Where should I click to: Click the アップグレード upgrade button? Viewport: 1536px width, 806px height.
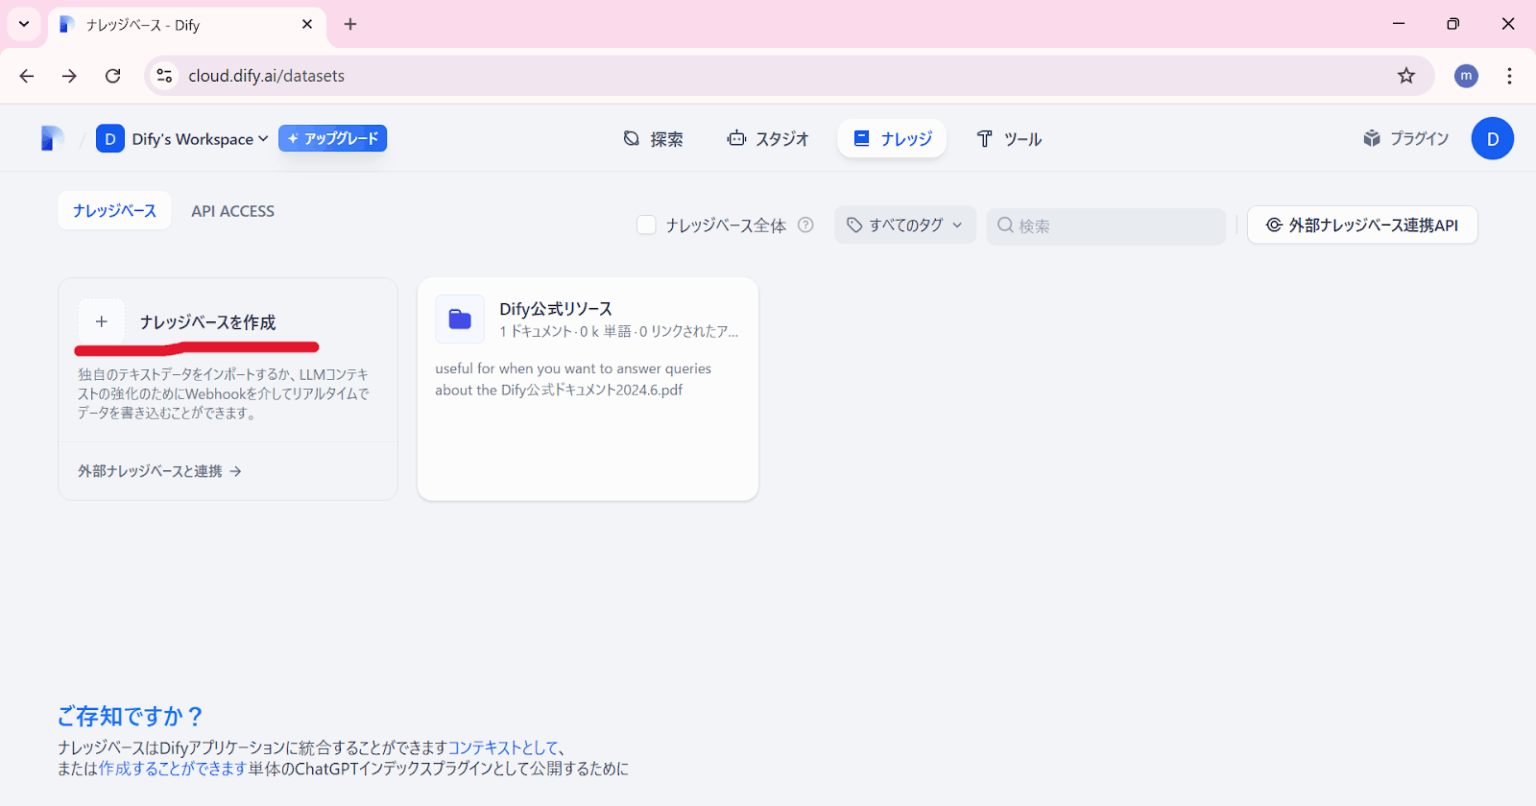click(332, 138)
